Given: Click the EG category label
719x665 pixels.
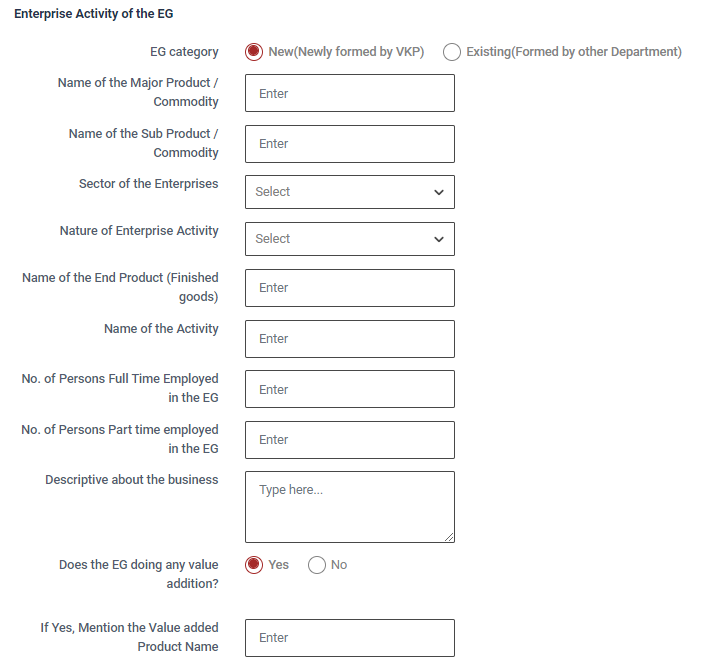Looking at the screenshot, I should [184, 52].
